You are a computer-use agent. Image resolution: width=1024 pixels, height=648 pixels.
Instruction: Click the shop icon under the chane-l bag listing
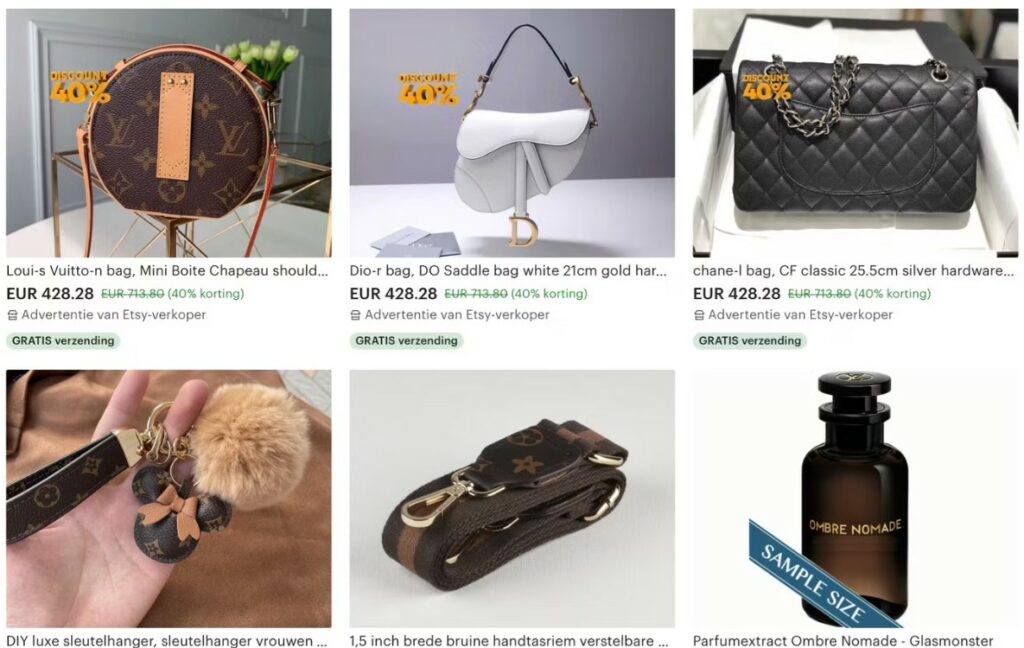699,315
